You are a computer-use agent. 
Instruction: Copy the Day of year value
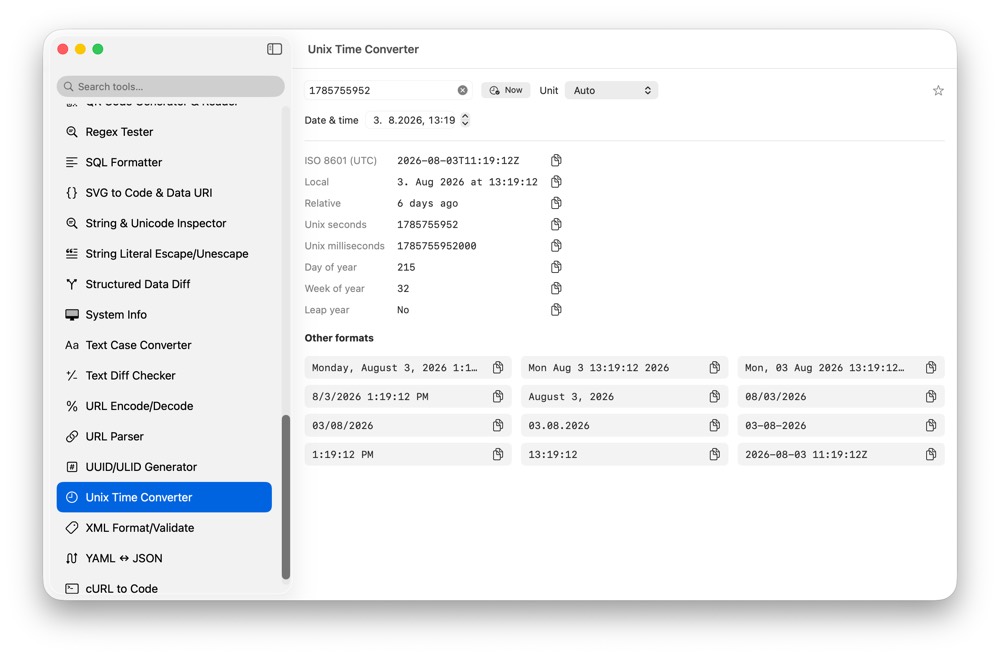point(556,267)
